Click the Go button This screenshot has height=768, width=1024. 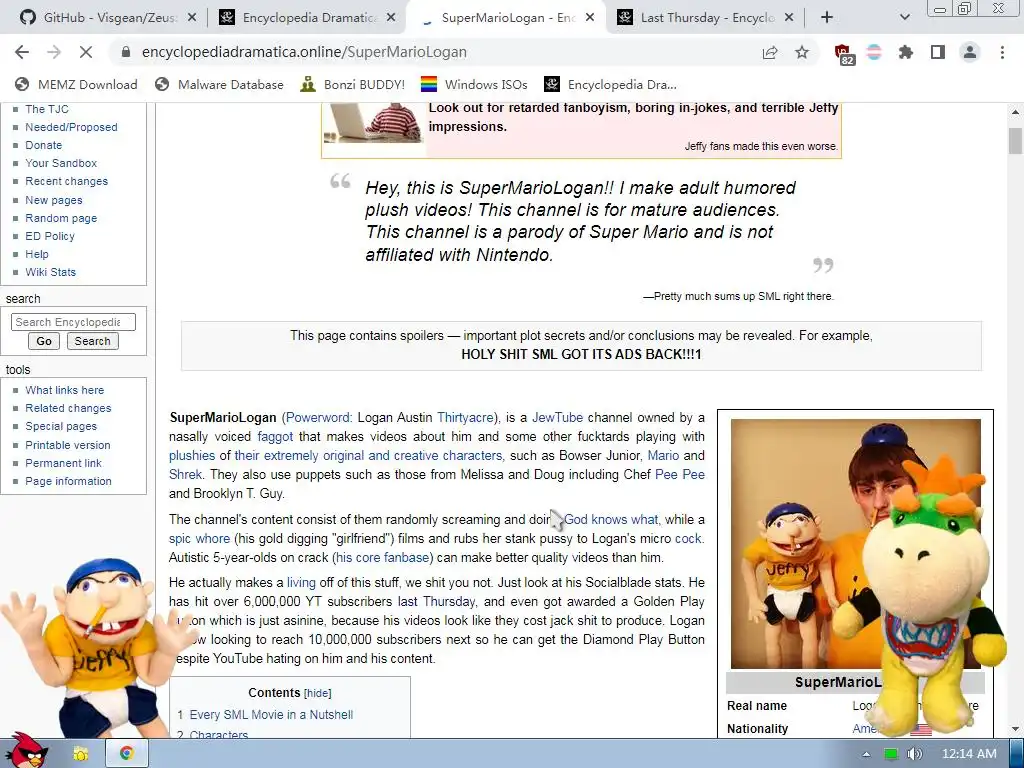pyautogui.click(x=44, y=341)
